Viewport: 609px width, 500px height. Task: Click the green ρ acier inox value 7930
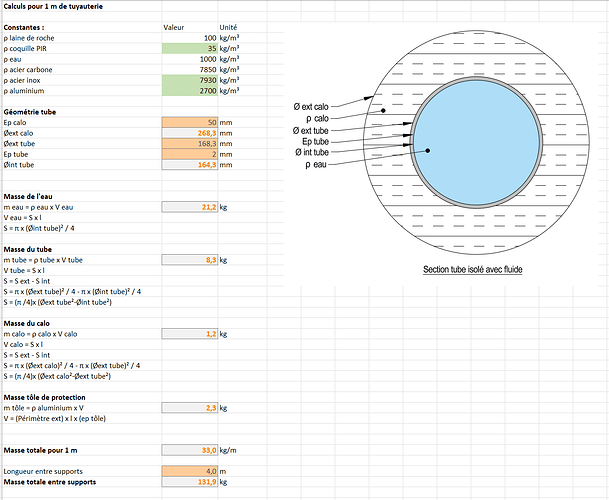pyautogui.click(x=190, y=80)
